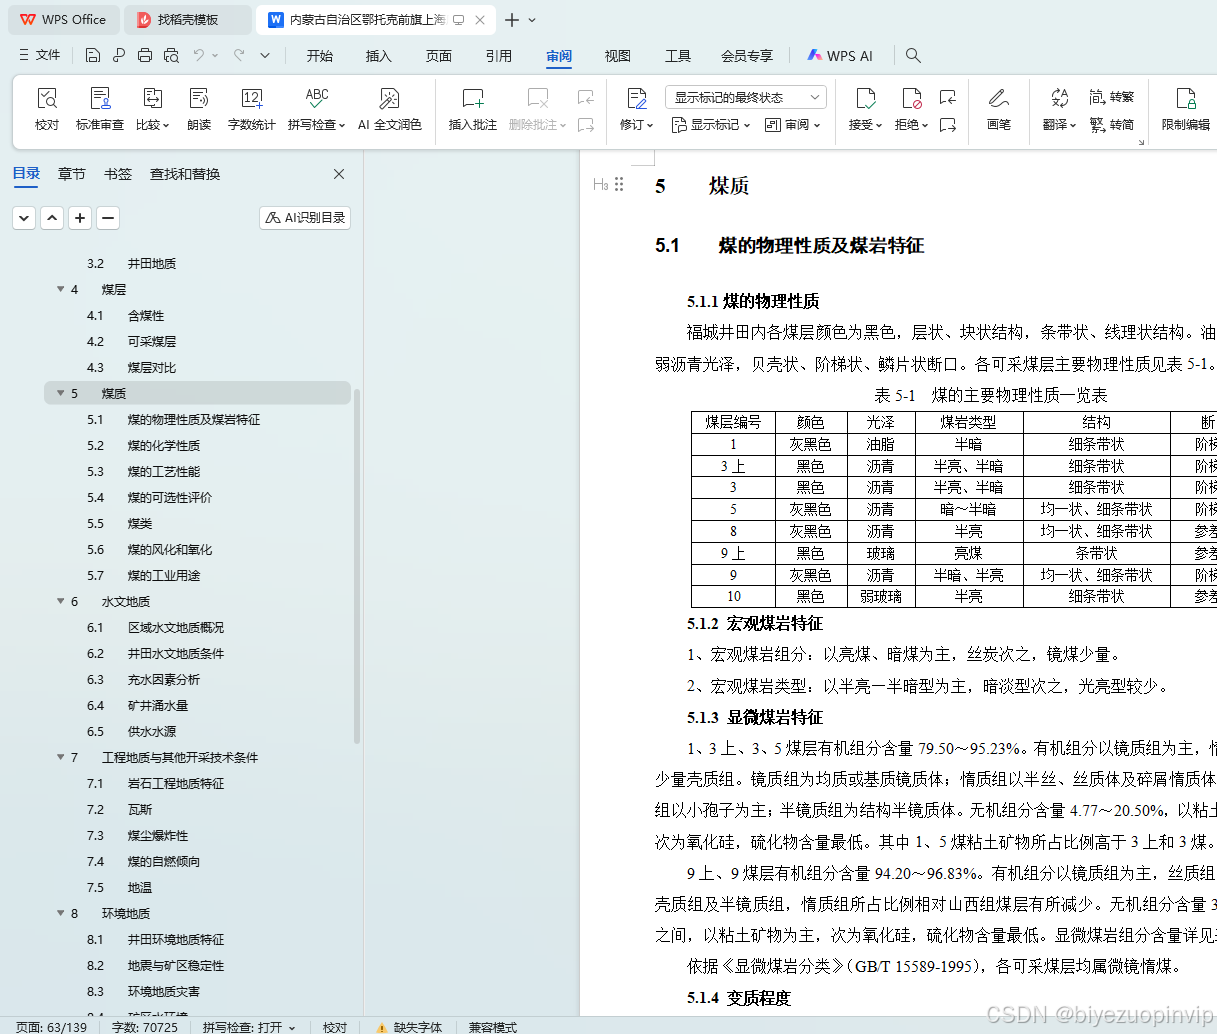Run 拼写检查 spell check

click(316, 108)
